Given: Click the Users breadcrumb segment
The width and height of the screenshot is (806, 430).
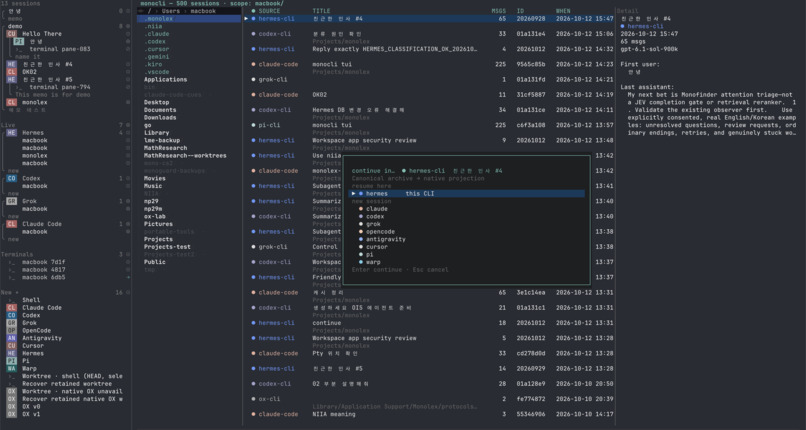Looking at the screenshot, I should (x=171, y=11).
